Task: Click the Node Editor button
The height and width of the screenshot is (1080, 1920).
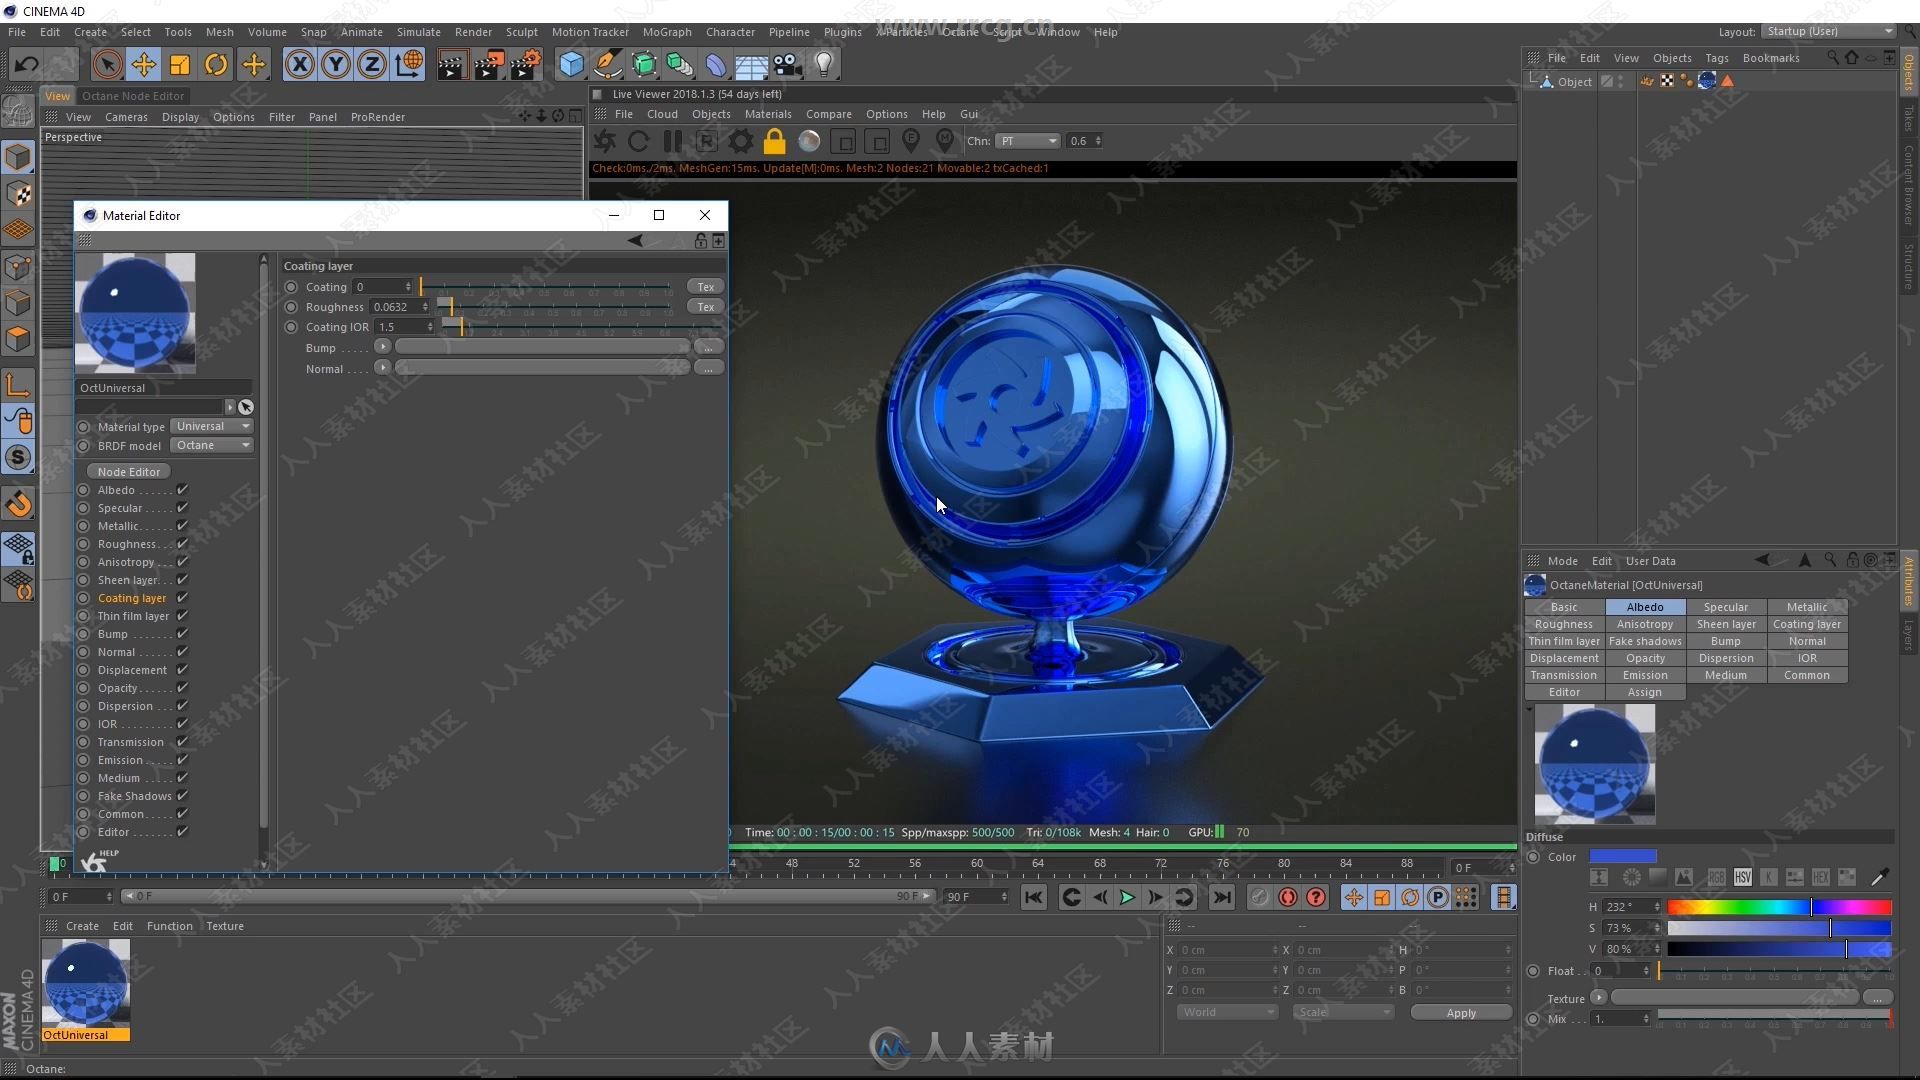Action: 128,471
